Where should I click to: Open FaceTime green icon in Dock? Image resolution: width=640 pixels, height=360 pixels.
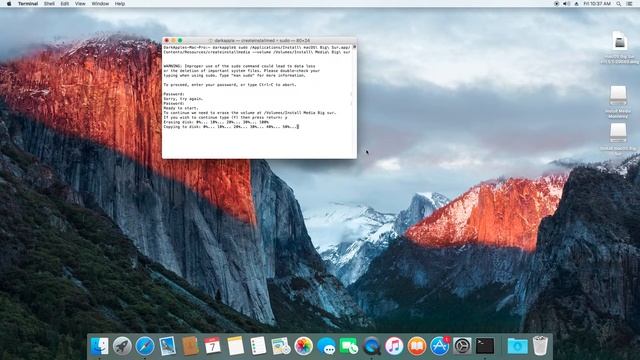(349, 346)
